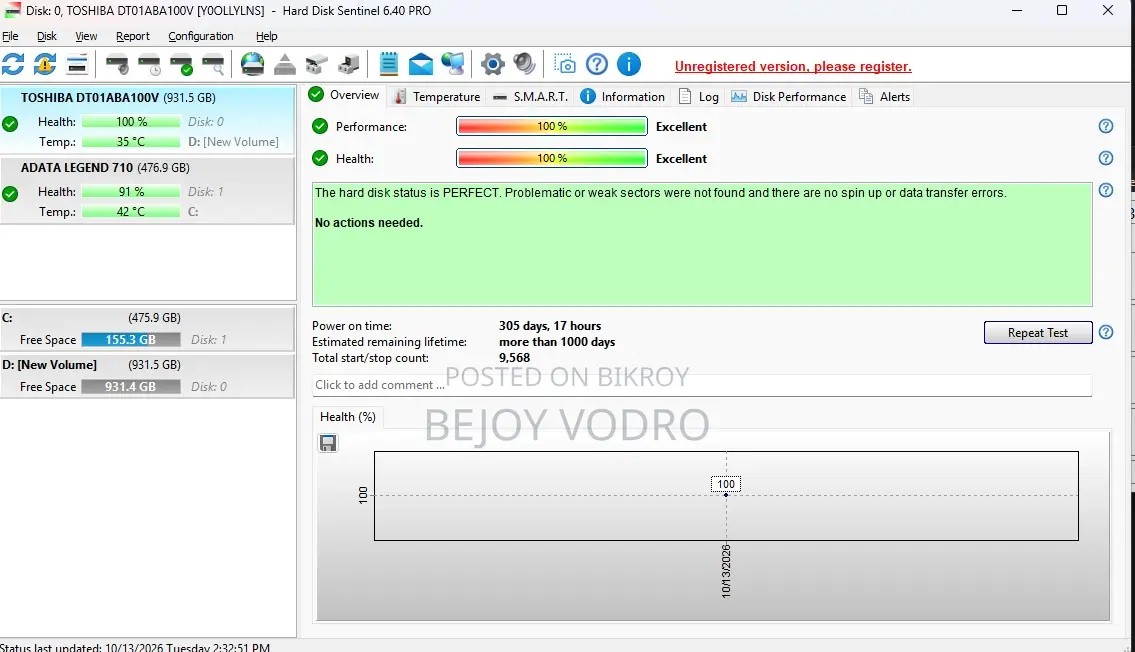This screenshot has height=652, width=1135.
Task: Open the Disk menu
Action: pyautogui.click(x=47, y=36)
